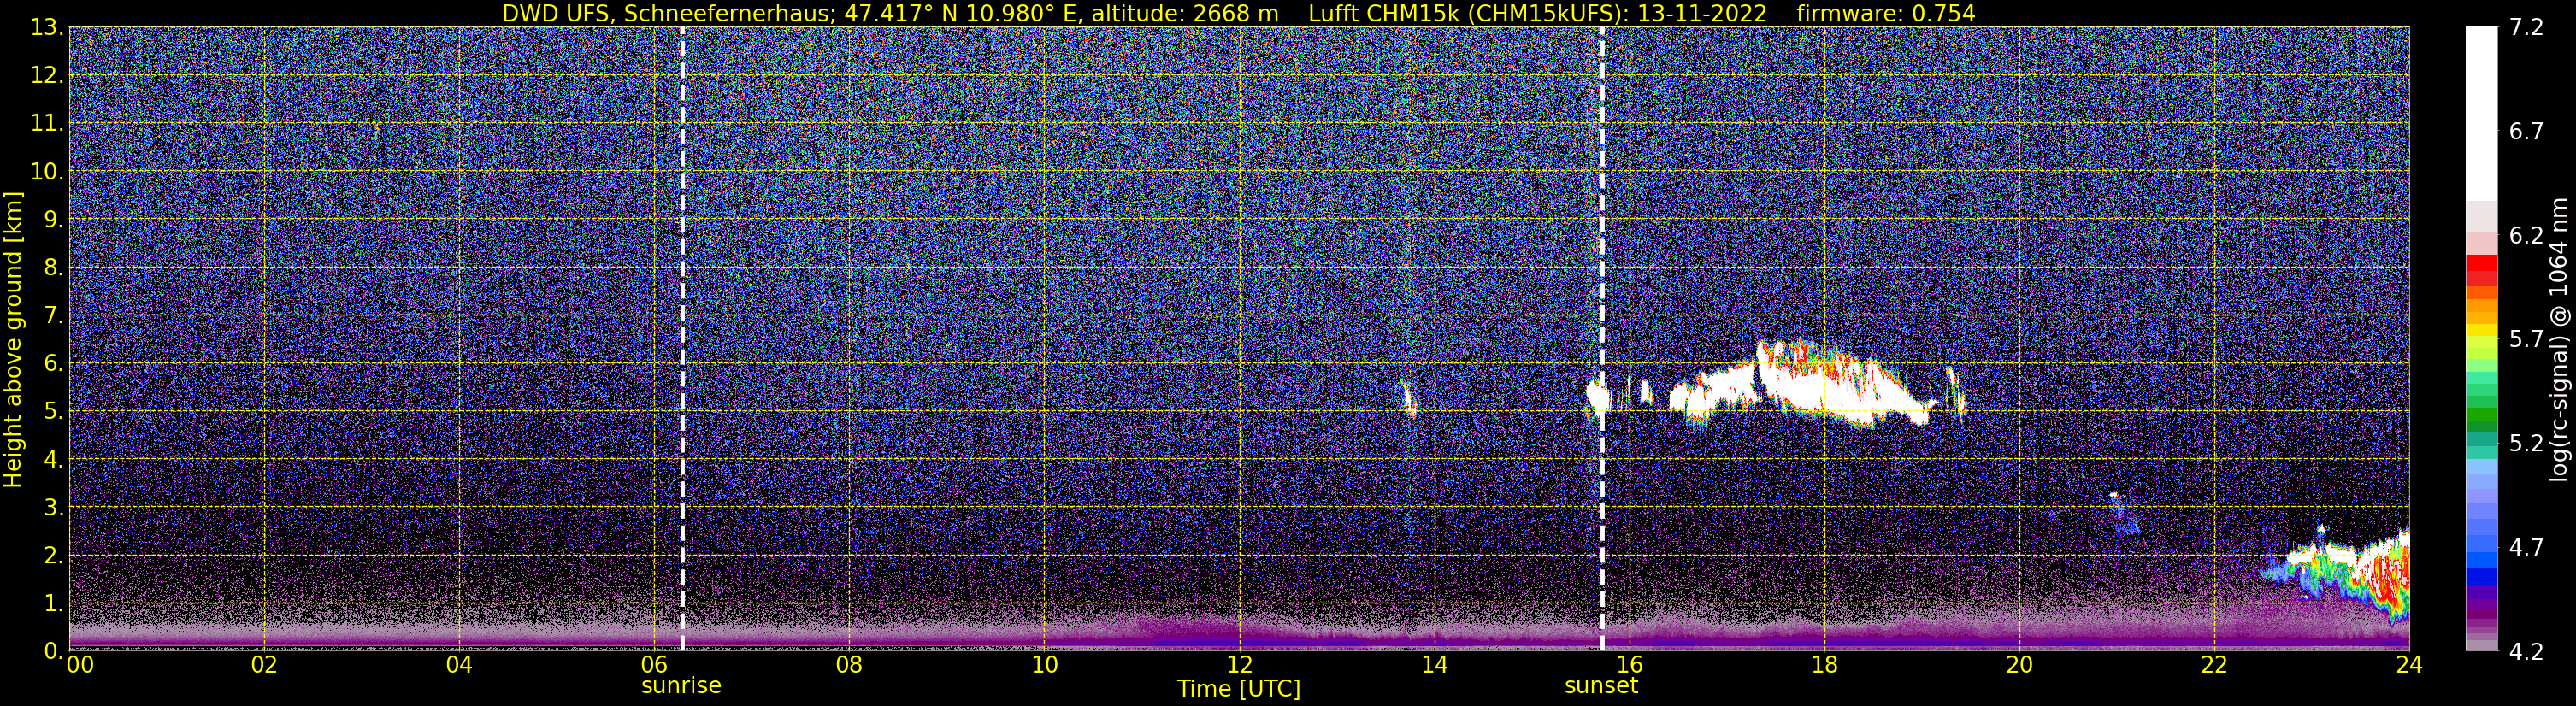Click the time axis tick '10'
2576x706 pixels.
coord(1044,666)
